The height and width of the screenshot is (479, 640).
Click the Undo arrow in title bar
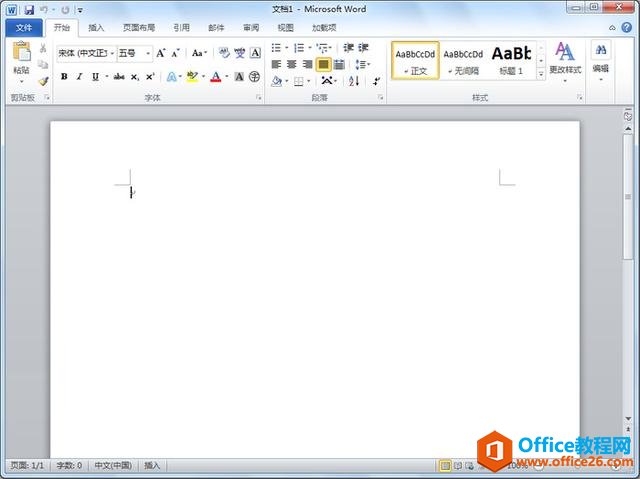pyautogui.click(x=44, y=10)
